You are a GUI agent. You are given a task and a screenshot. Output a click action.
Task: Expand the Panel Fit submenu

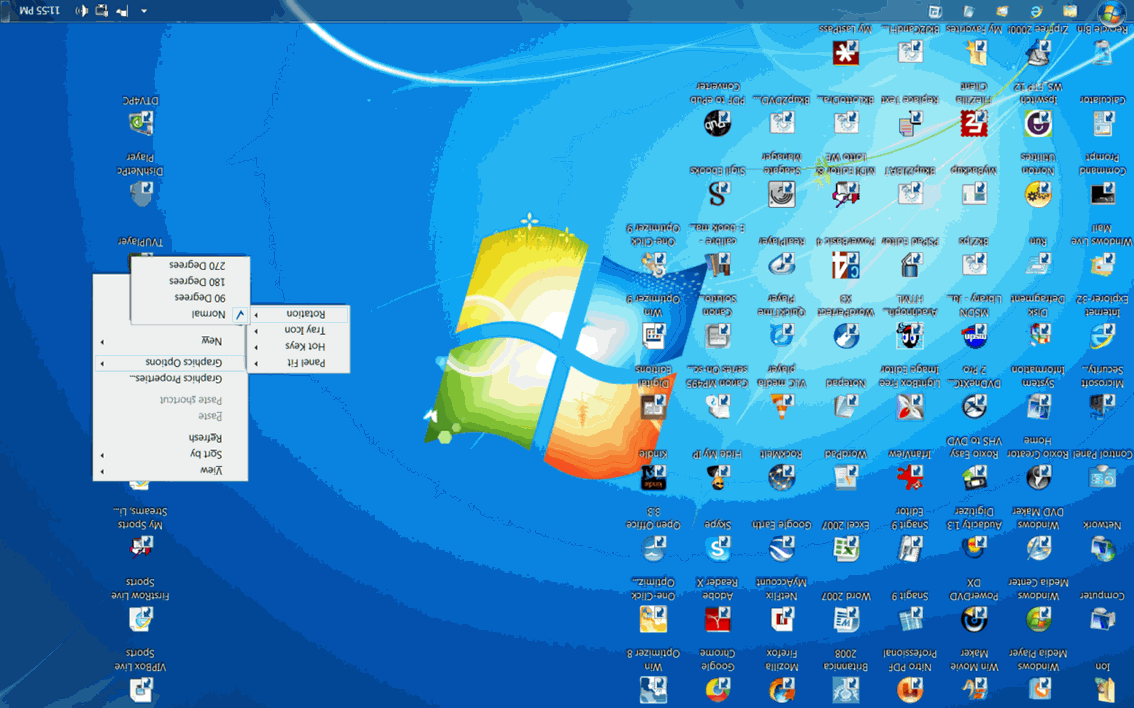(x=299, y=362)
